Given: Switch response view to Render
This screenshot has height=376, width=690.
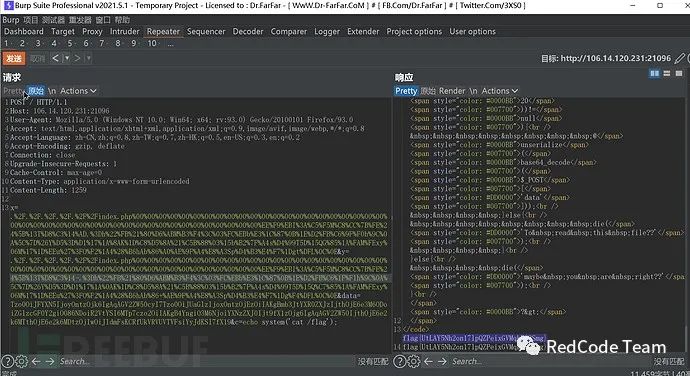Looking at the screenshot, I should coord(452,91).
